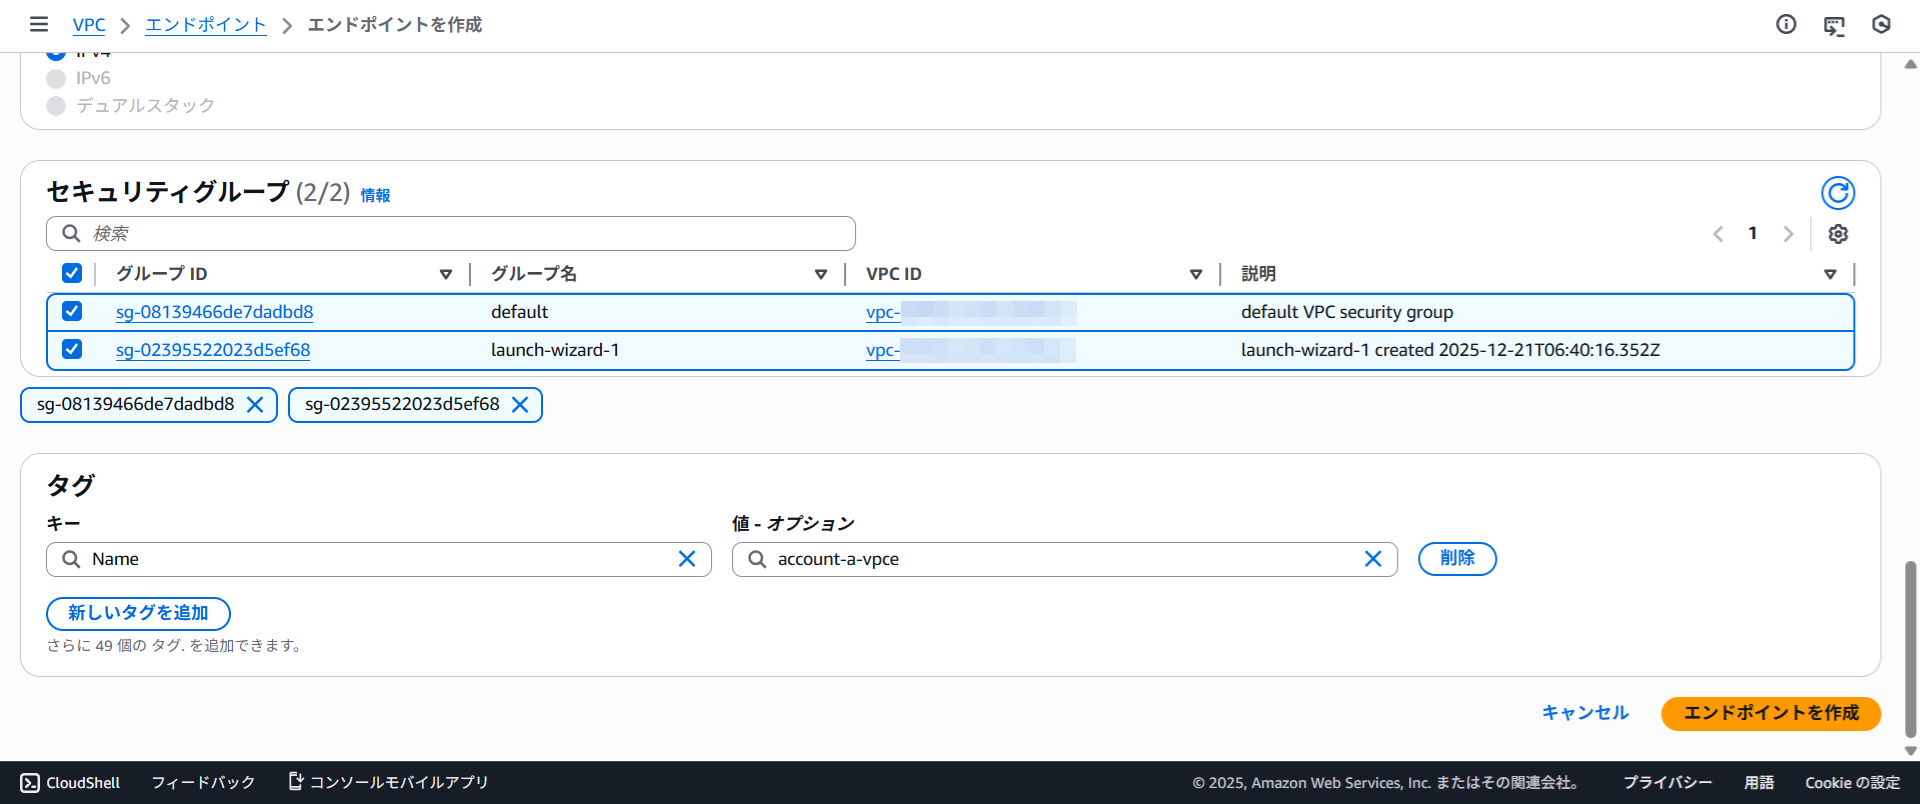Go to VPC breadcrumb link

click(x=89, y=25)
